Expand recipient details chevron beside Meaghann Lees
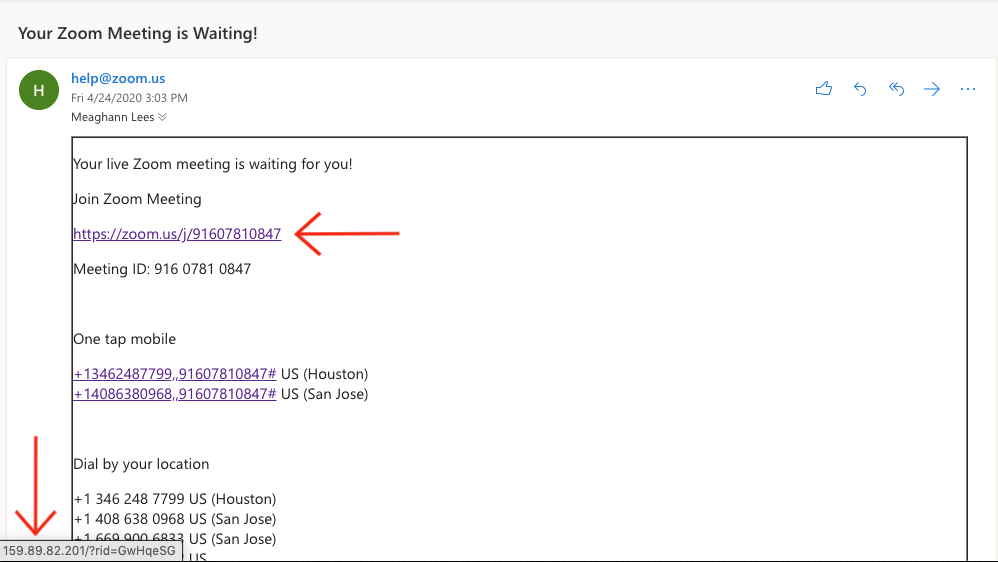The image size is (998, 562). click(162, 117)
